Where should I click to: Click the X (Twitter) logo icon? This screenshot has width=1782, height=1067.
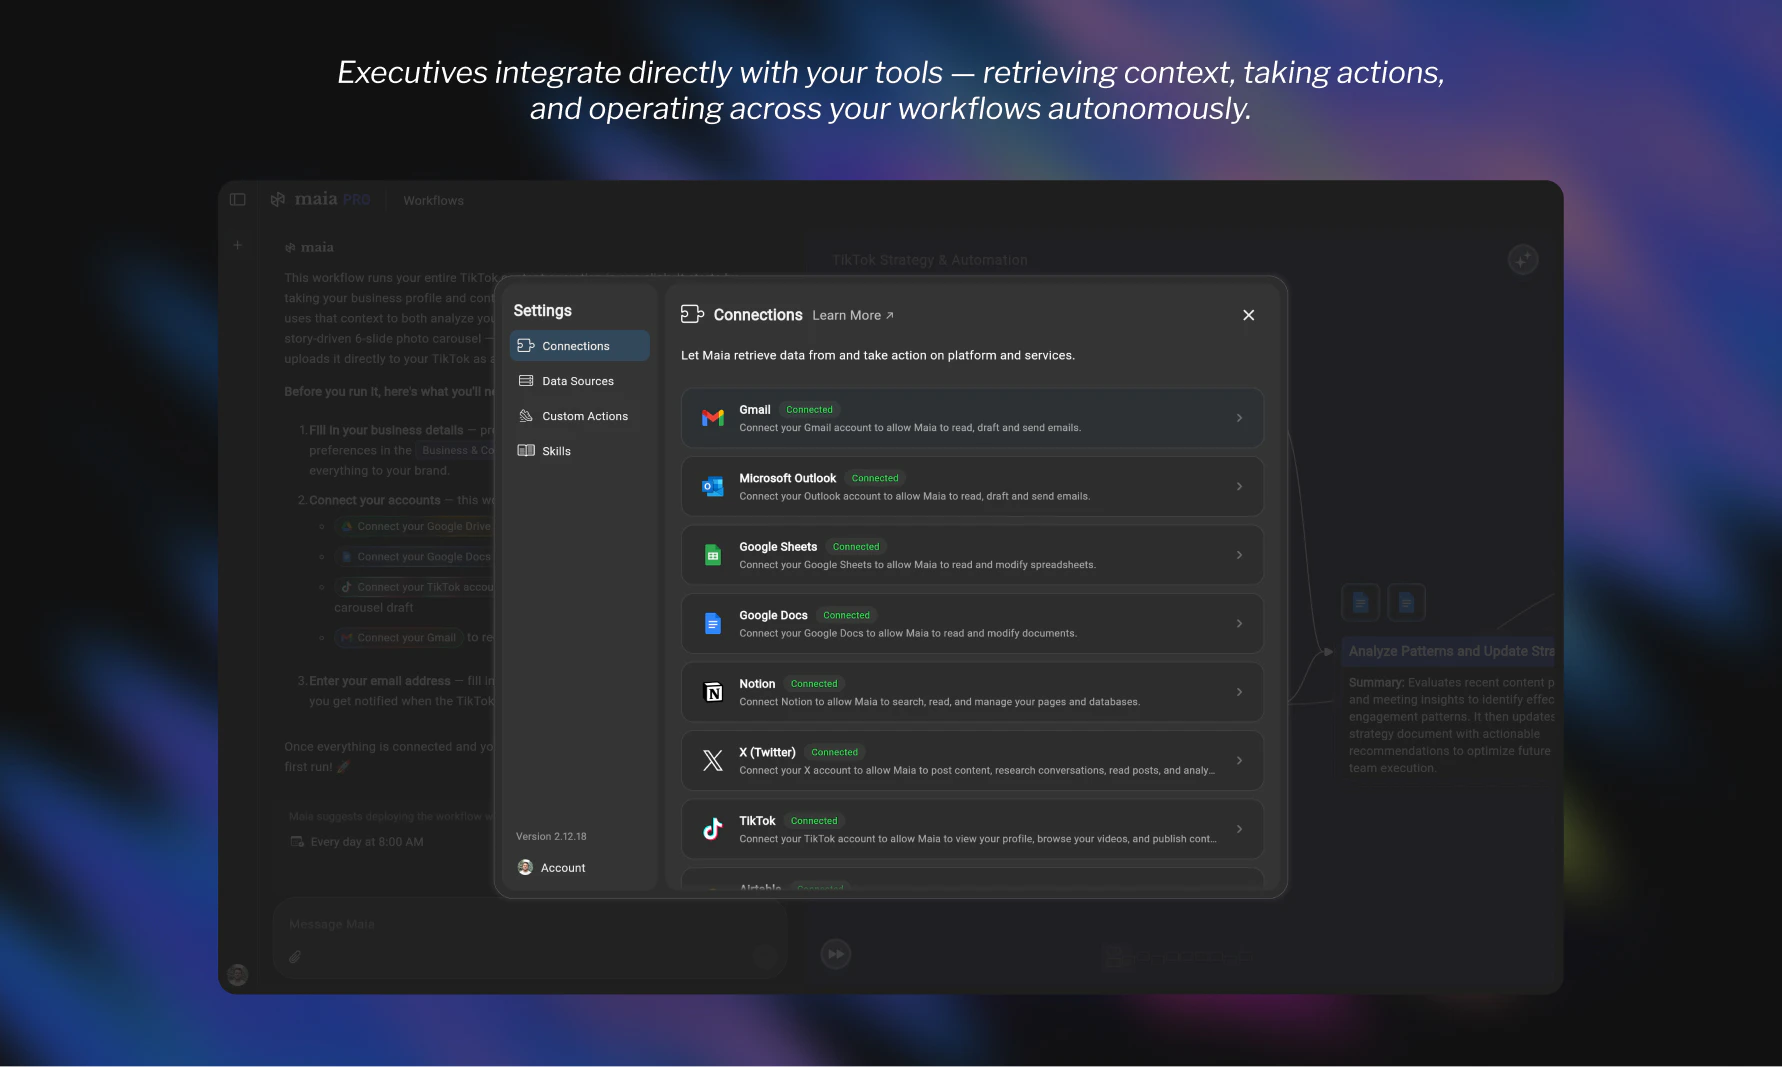click(x=713, y=761)
